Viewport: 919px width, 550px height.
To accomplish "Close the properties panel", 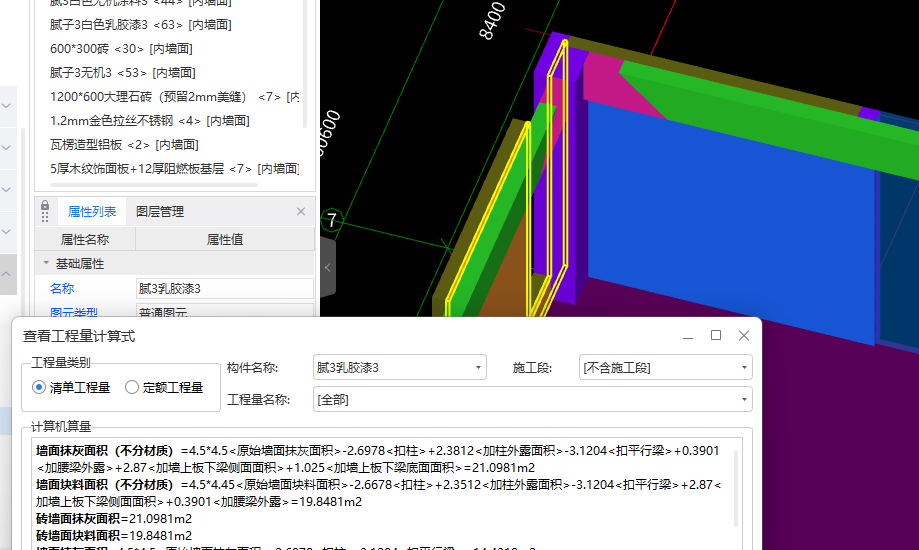I will (x=301, y=212).
